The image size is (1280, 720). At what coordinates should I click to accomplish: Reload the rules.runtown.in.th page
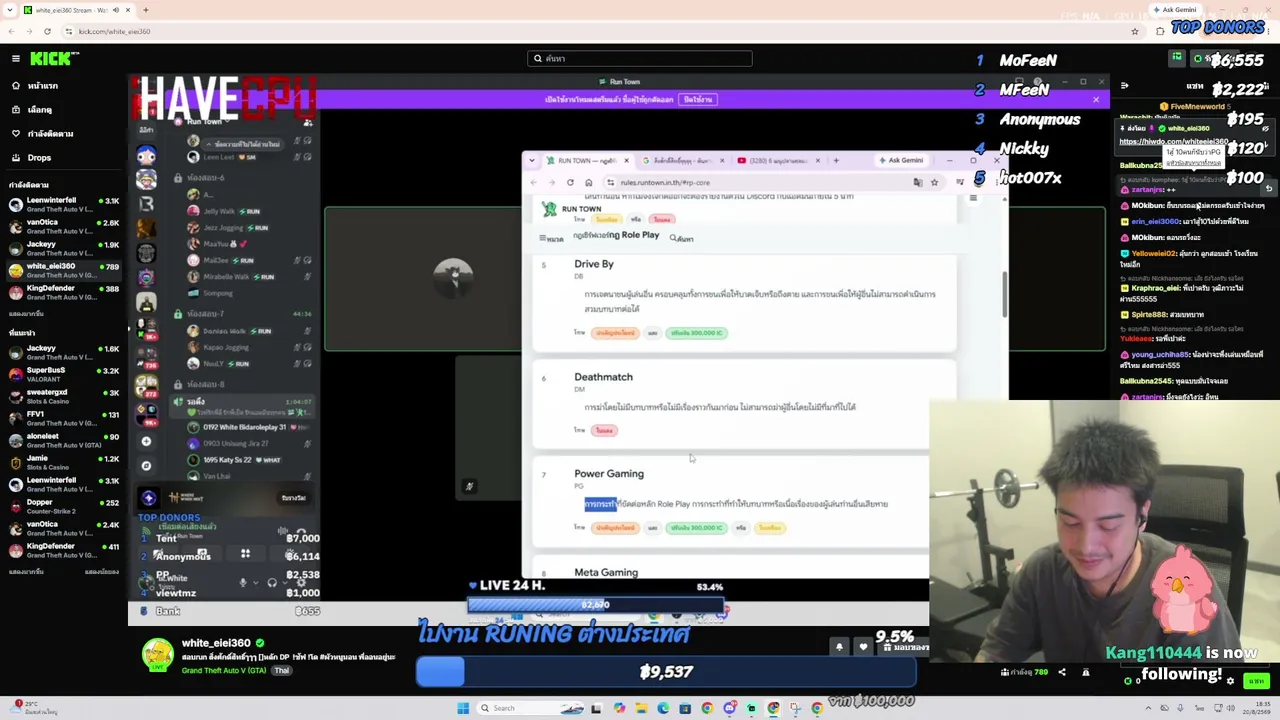[x=570, y=182]
